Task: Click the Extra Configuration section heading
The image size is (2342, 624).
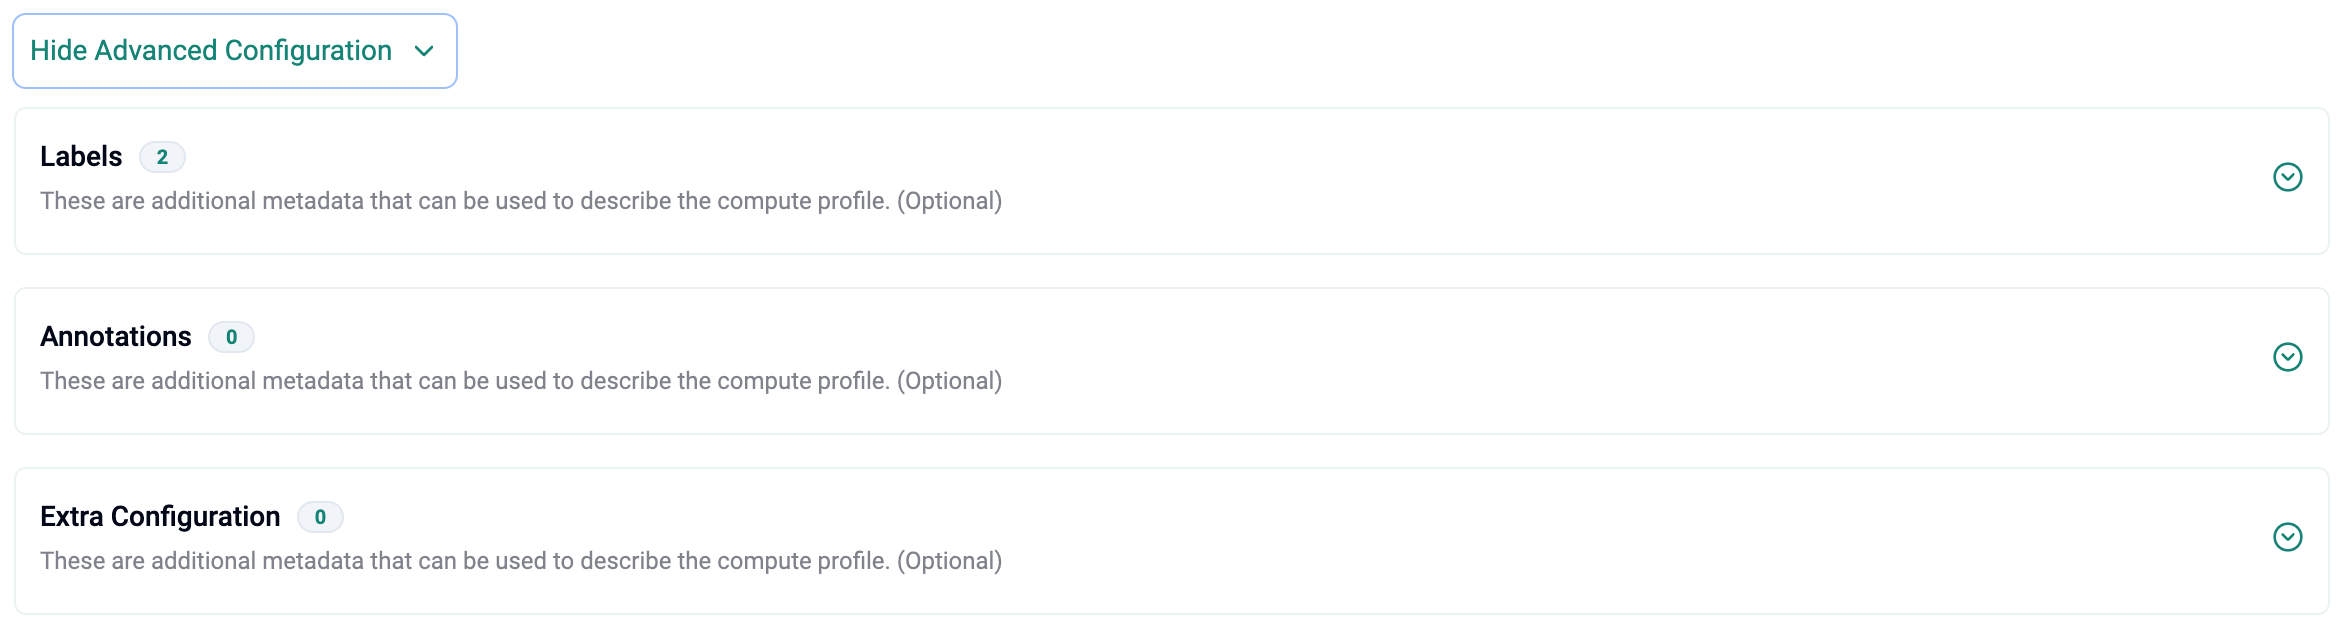Action: point(160,517)
